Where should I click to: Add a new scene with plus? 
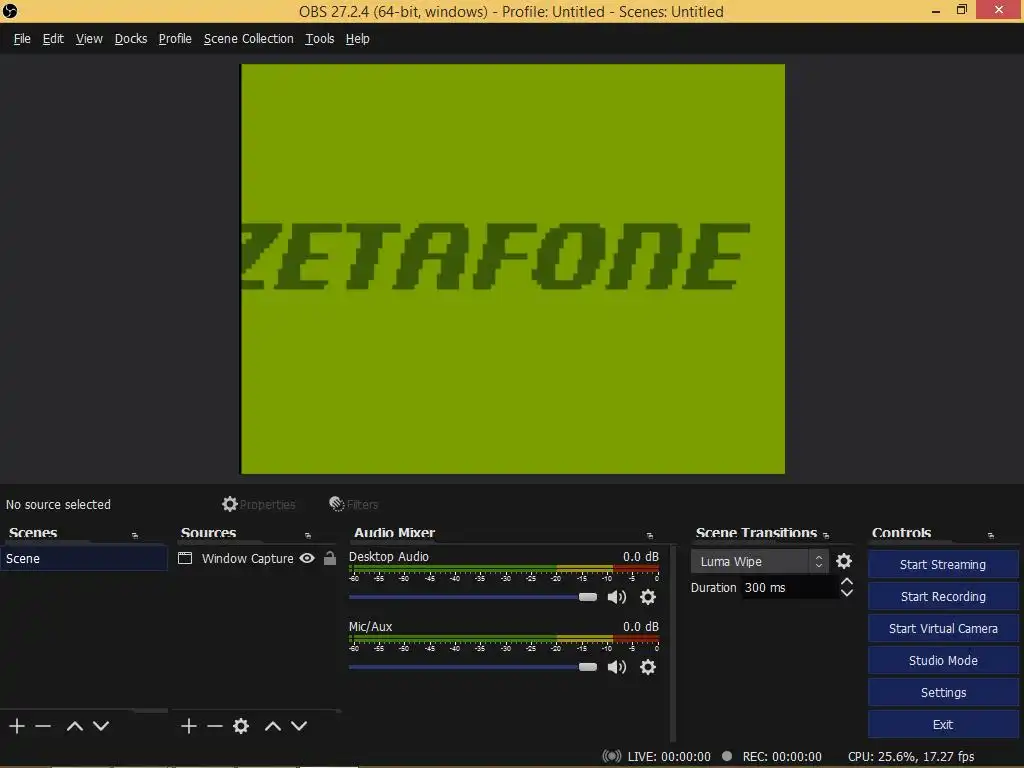click(x=17, y=726)
